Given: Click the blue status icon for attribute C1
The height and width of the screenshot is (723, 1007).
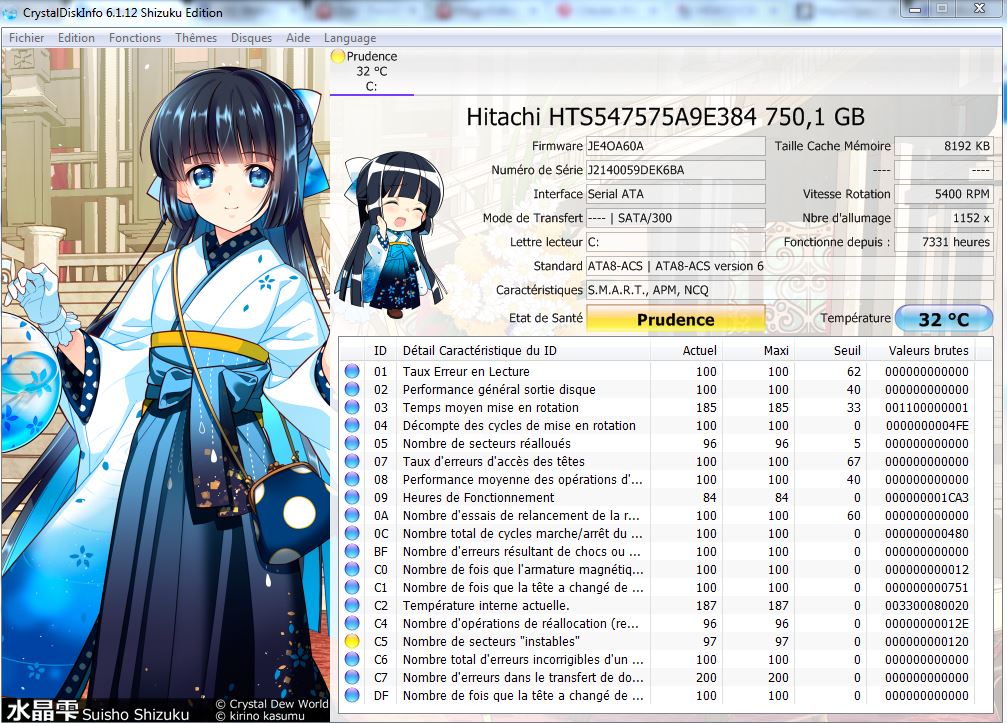Looking at the screenshot, I should pos(352,587).
